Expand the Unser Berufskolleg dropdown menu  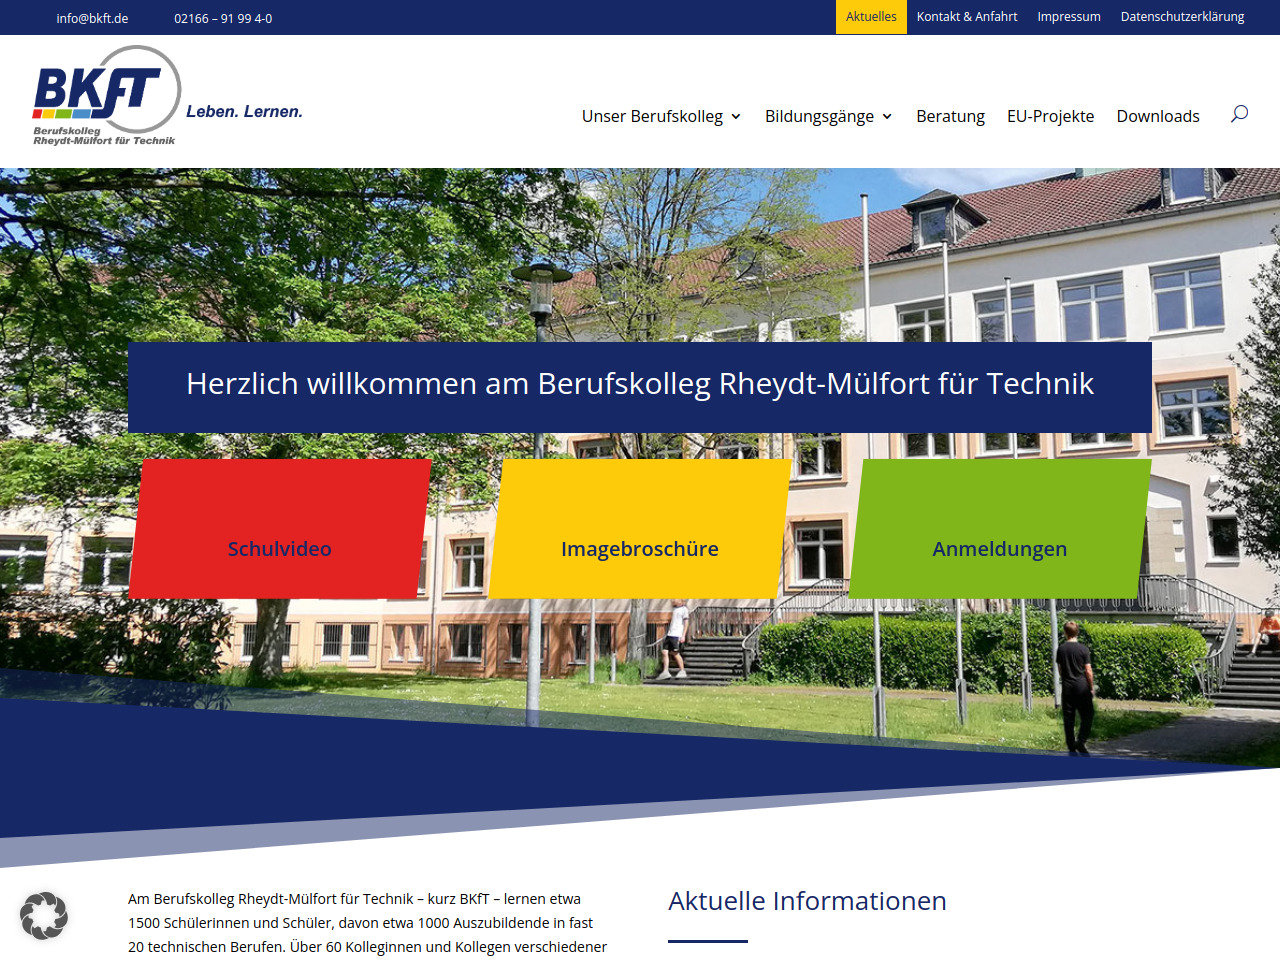[x=661, y=116]
